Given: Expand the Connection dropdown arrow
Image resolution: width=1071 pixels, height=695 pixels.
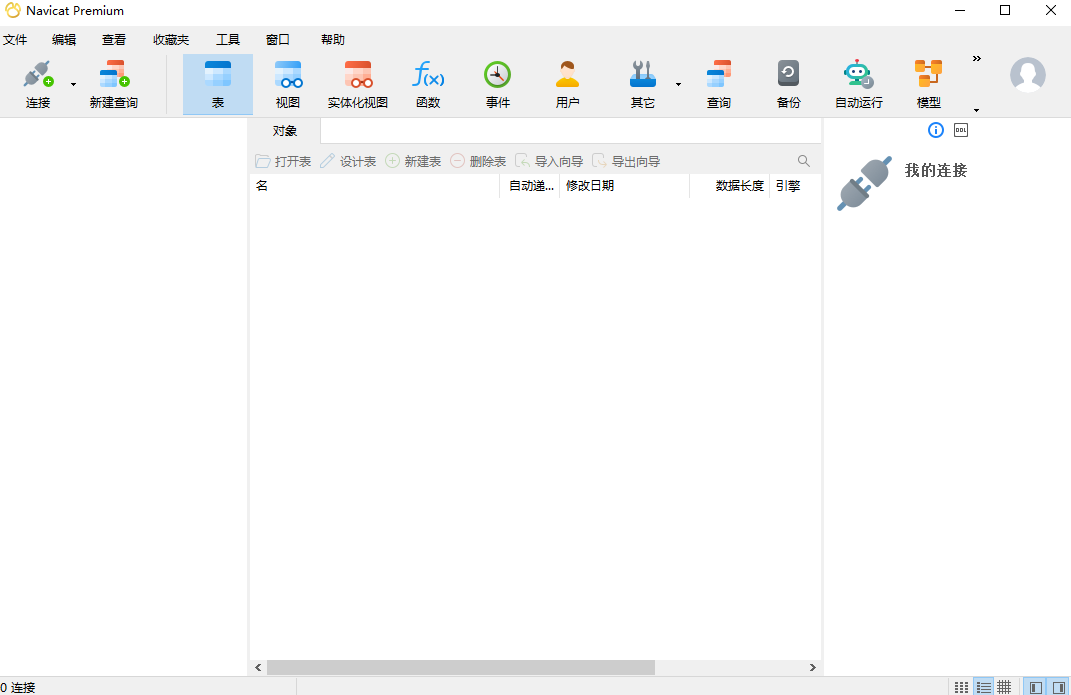Looking at the screenshot, I should click(x=73, y=85).
